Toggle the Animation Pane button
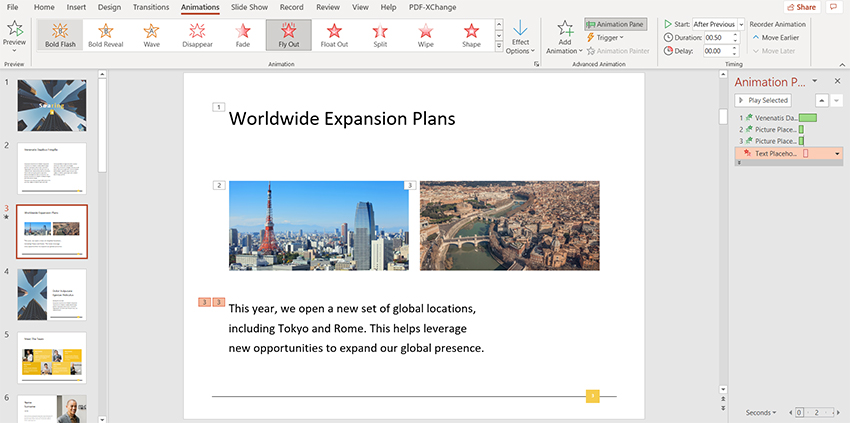The height and width of the screenshot is (423, 850). (x=615, y=23)
